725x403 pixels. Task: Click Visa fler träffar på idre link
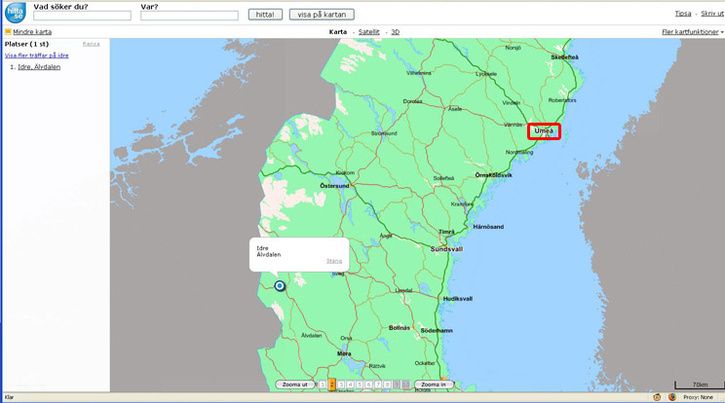[37, 56]
